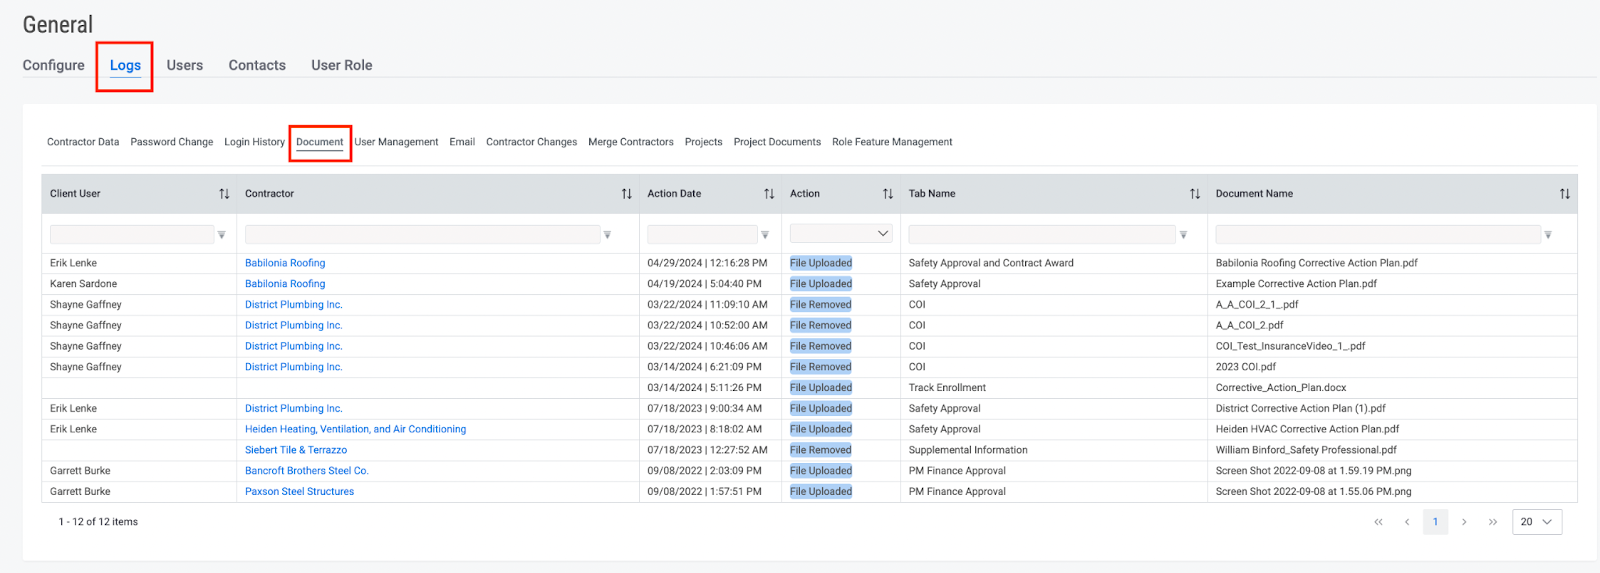The image size is (1600, 573).
Task: Switch to the Users tab
Action: [185, 65]
